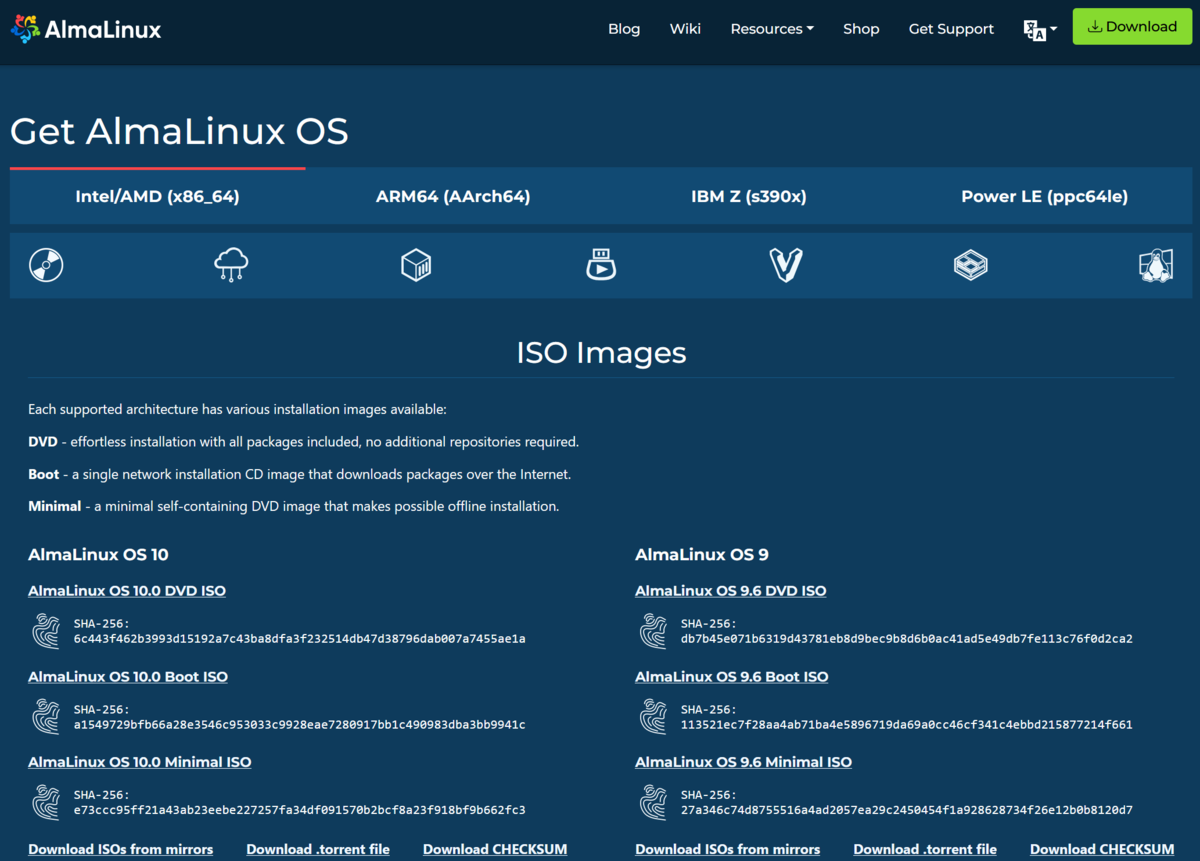Click fingerprint icon beside 10.0 Boot checksum
The image size is (1200, 861).
46,717
